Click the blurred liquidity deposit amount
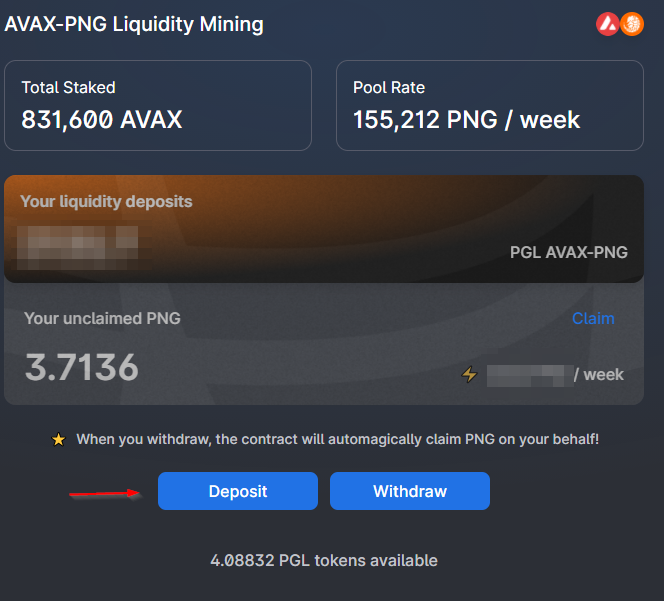This screenshot has height=601, width=664. pyautogui.click(x=78, y=243)
